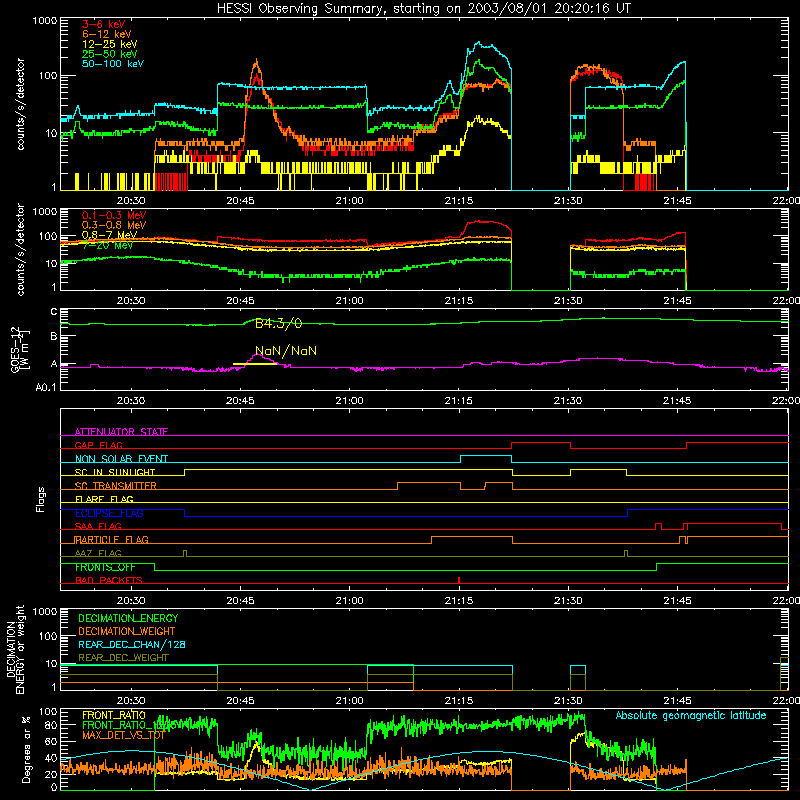This screenshot has width=800, height=800.
Task: Click the Degrees or % axis title
Action: coord(26,749)
